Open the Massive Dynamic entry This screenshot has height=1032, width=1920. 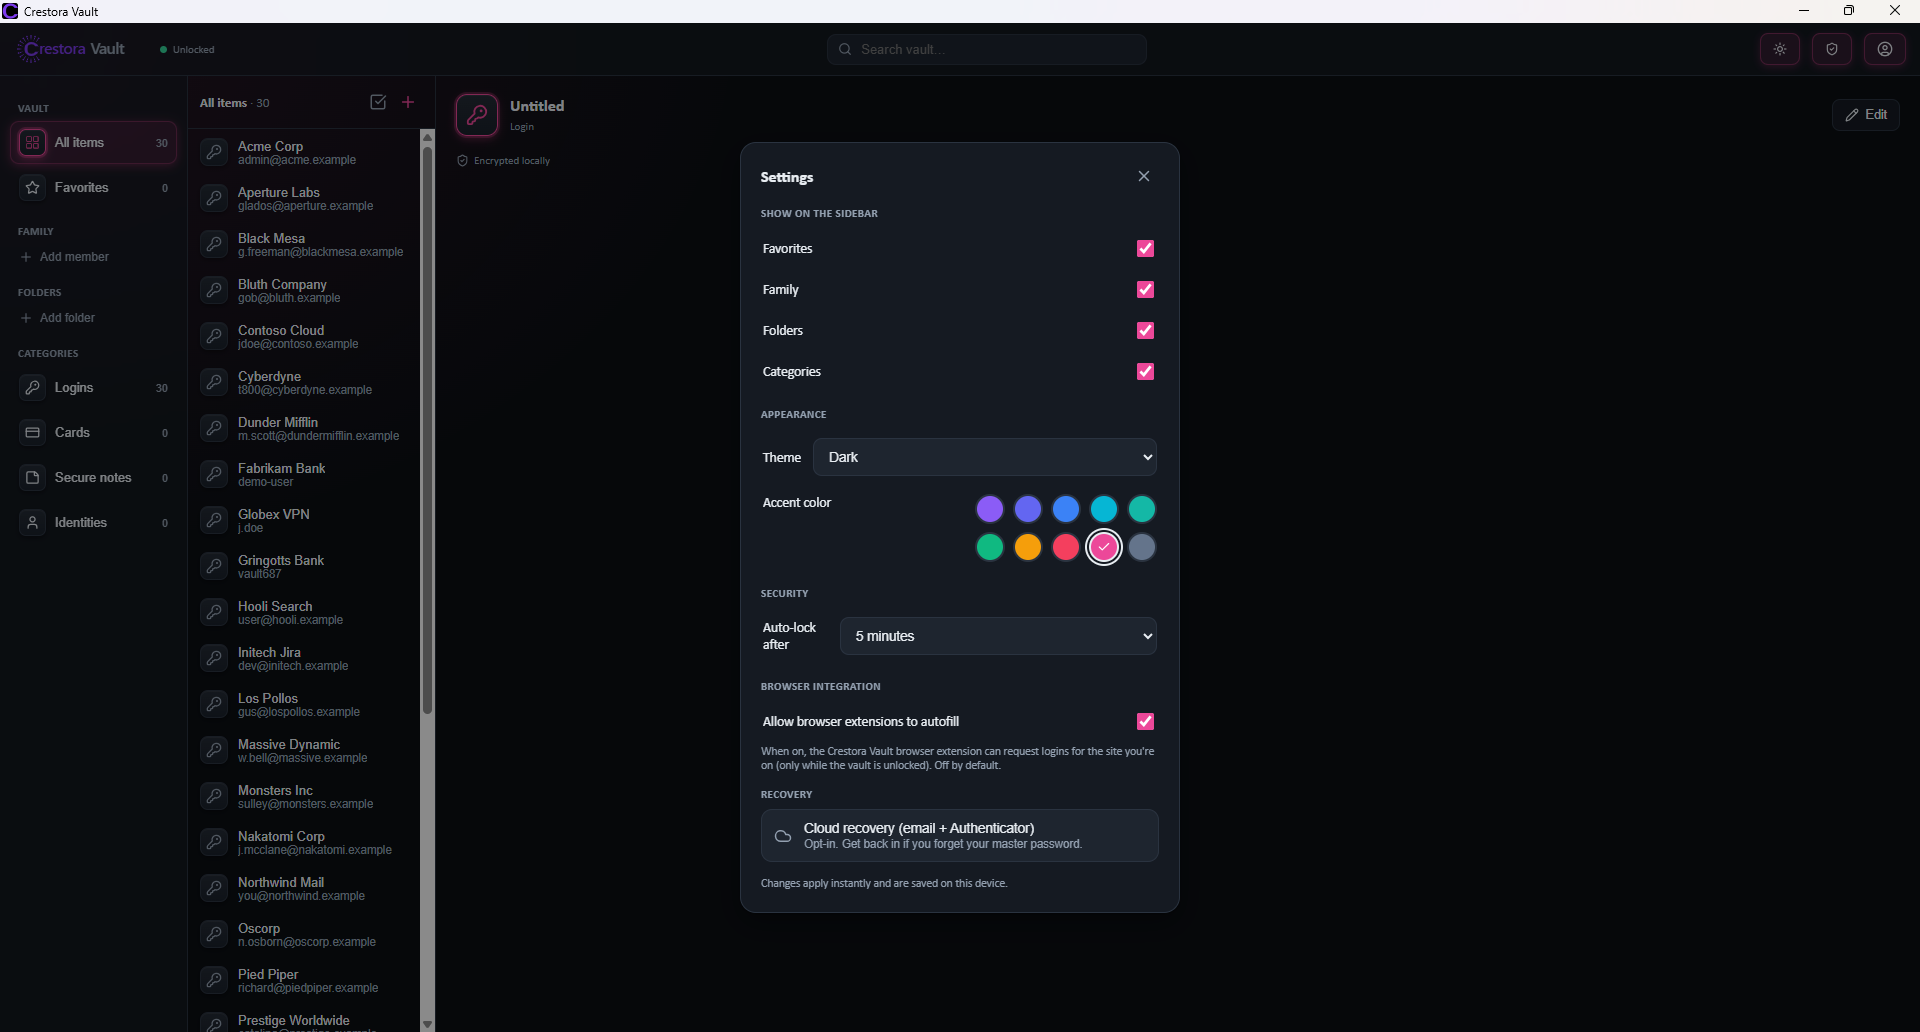(304, 750)
